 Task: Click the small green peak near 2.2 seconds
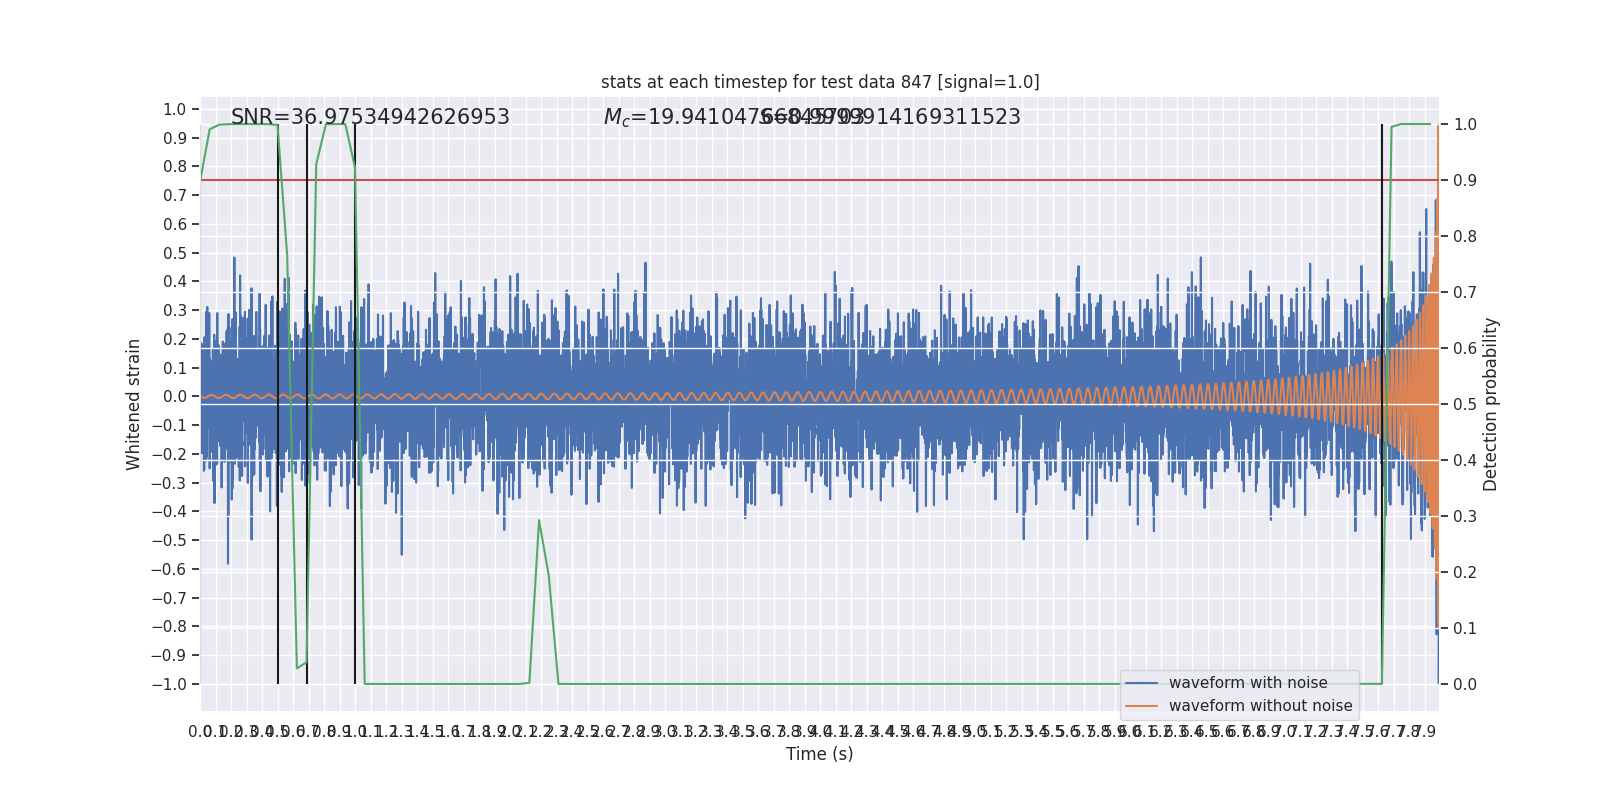539,521
